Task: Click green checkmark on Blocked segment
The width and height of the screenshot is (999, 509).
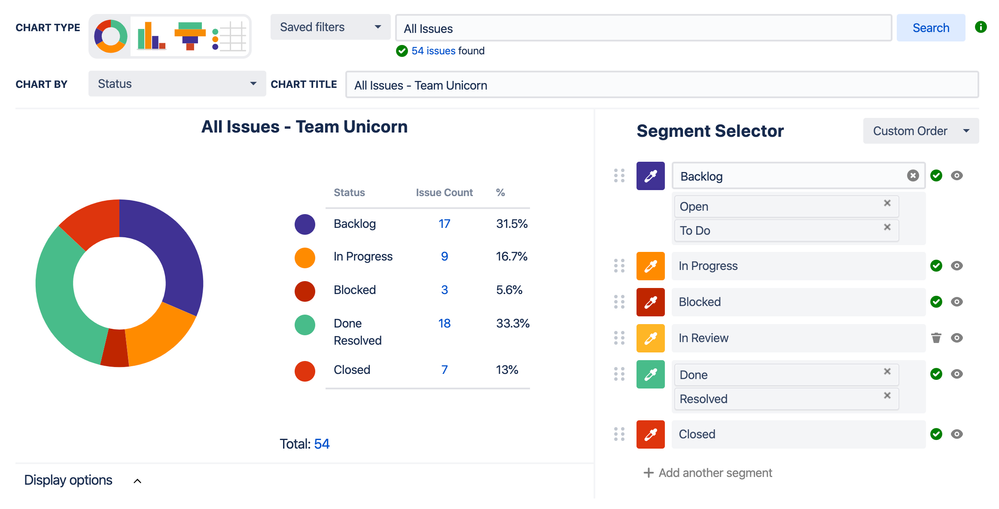Action: pyautogui.click(x=936, y=301)
